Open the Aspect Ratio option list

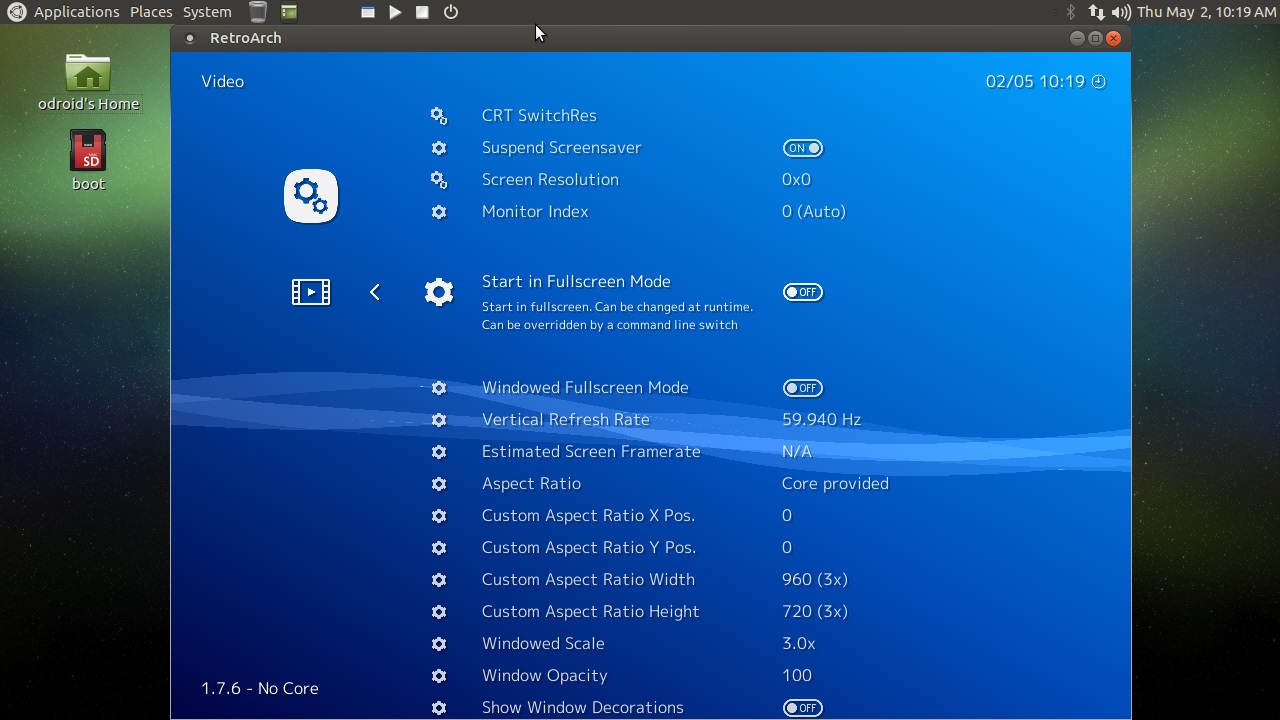pos(834,484)
